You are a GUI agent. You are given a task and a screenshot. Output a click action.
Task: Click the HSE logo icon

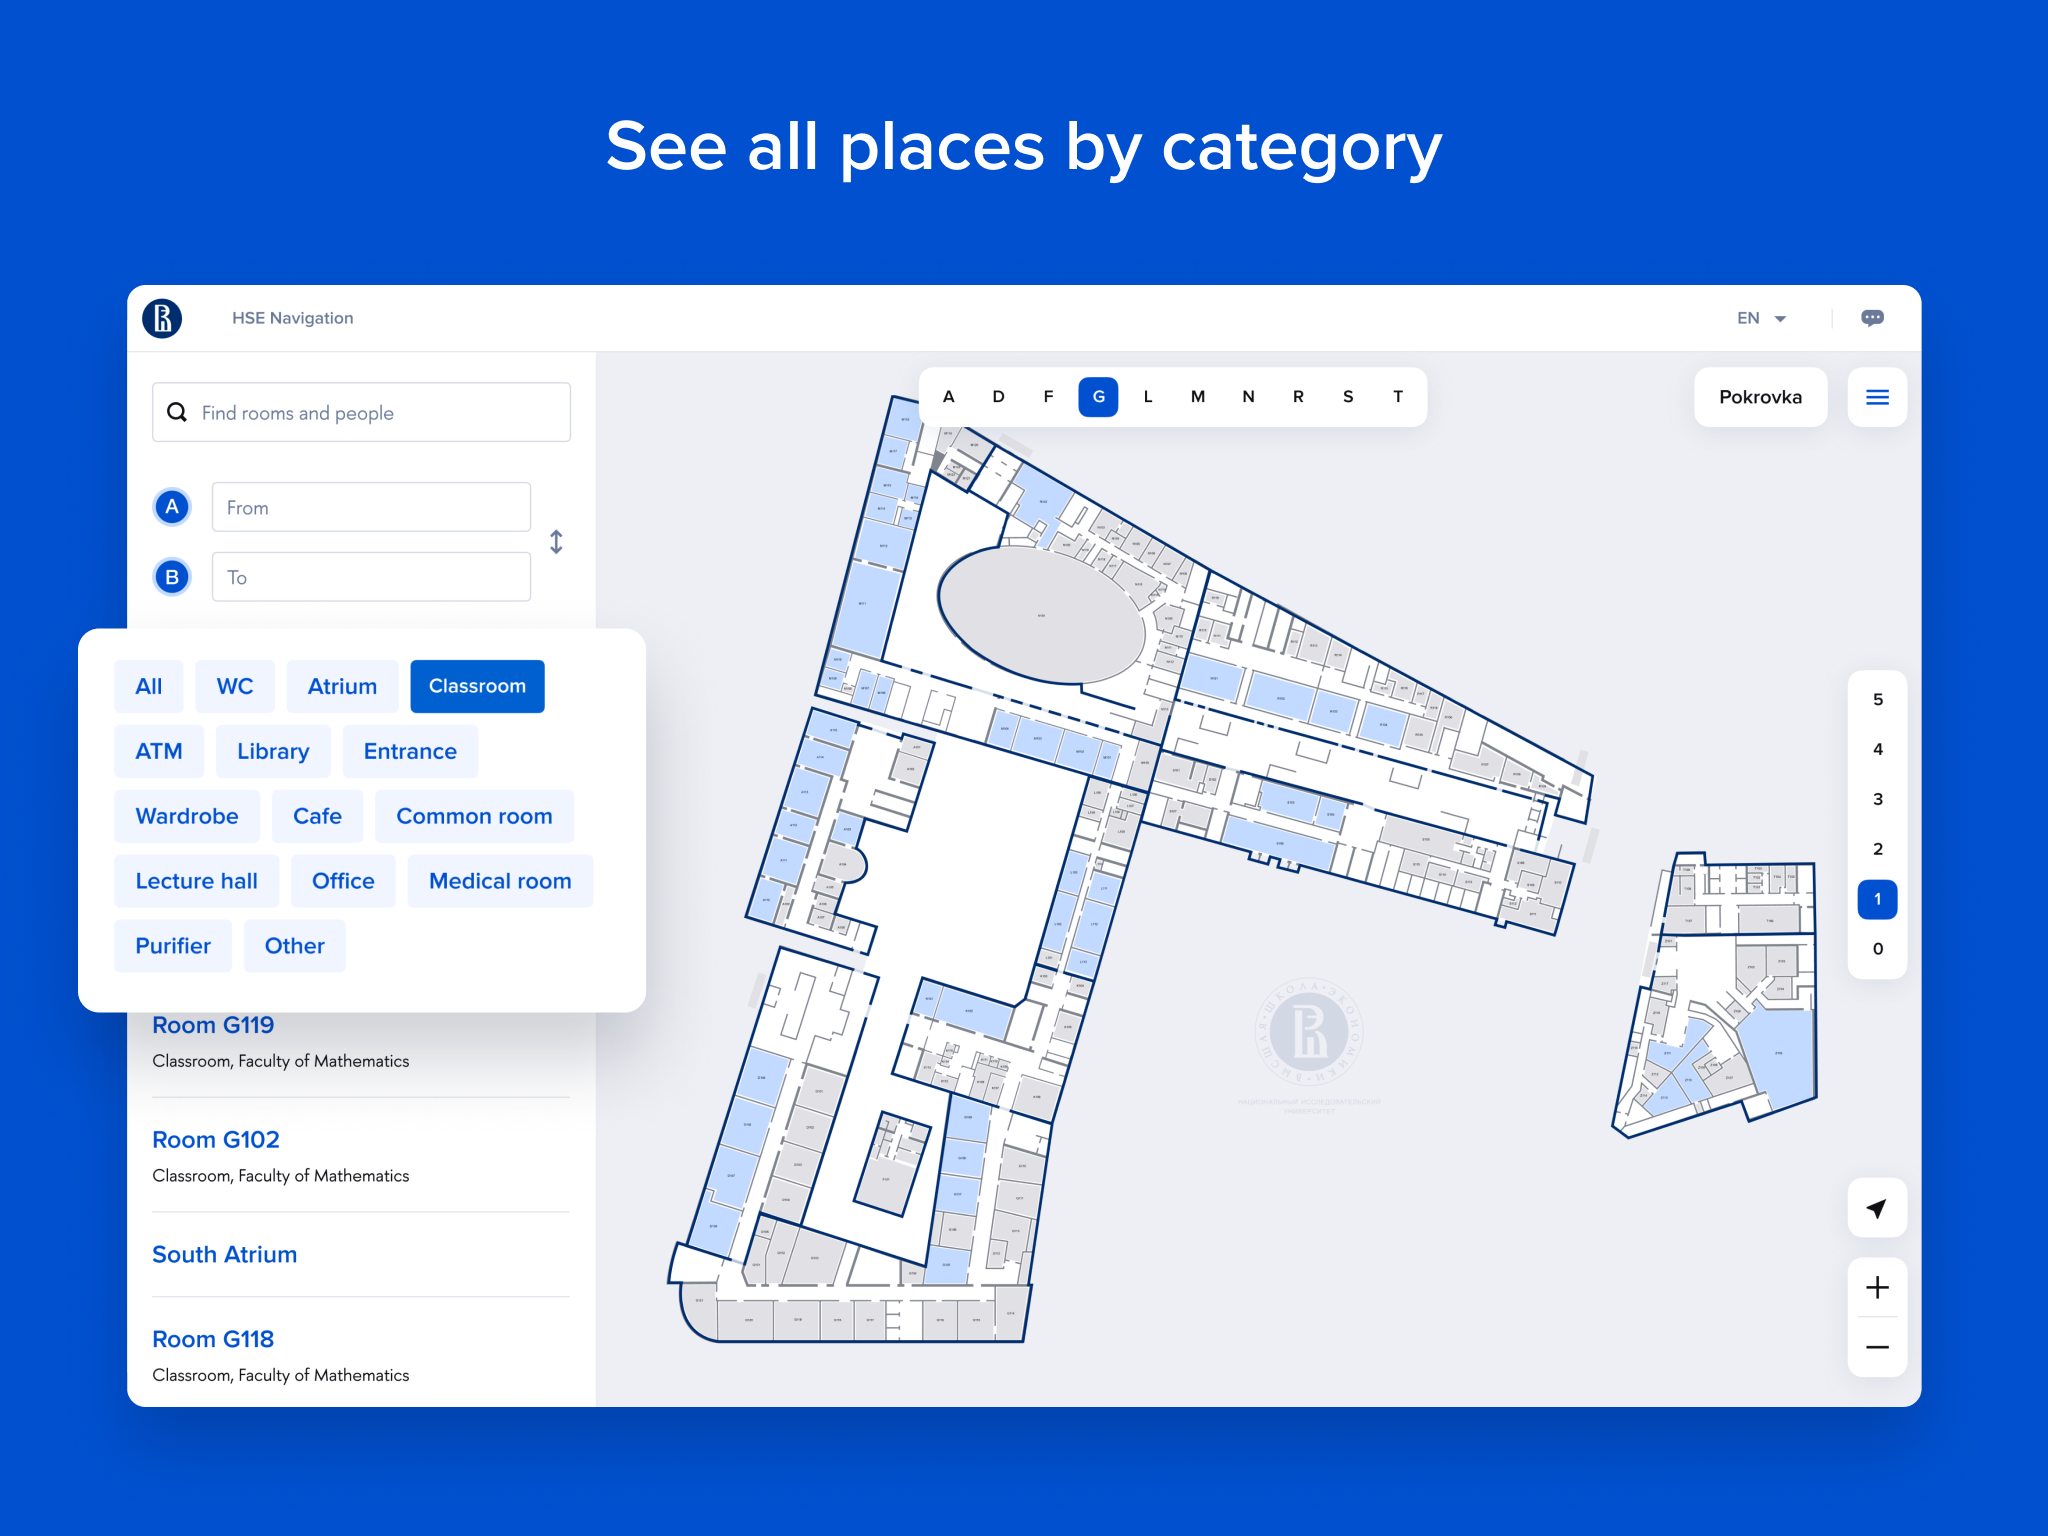pyautogui.click(x=162, y=318)
